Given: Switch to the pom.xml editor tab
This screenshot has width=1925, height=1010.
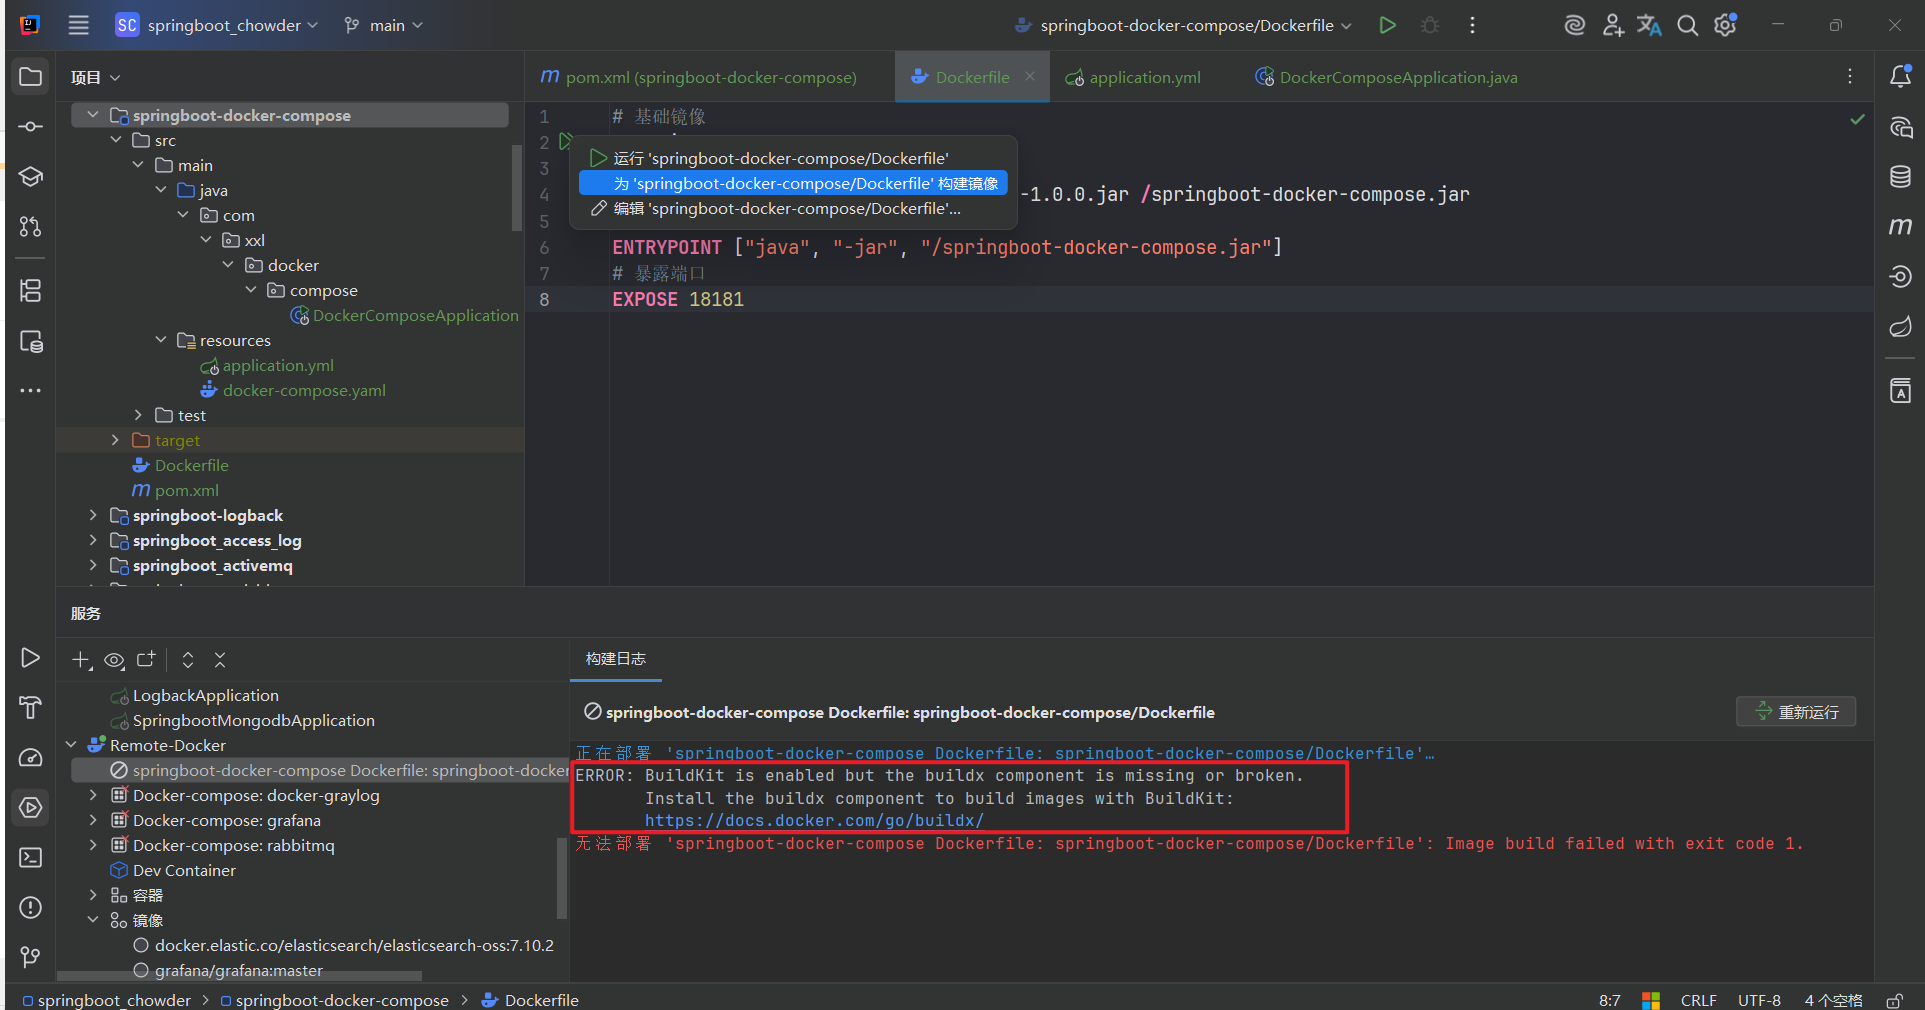Looking at the screenshot, I should (x=698, y=77).
